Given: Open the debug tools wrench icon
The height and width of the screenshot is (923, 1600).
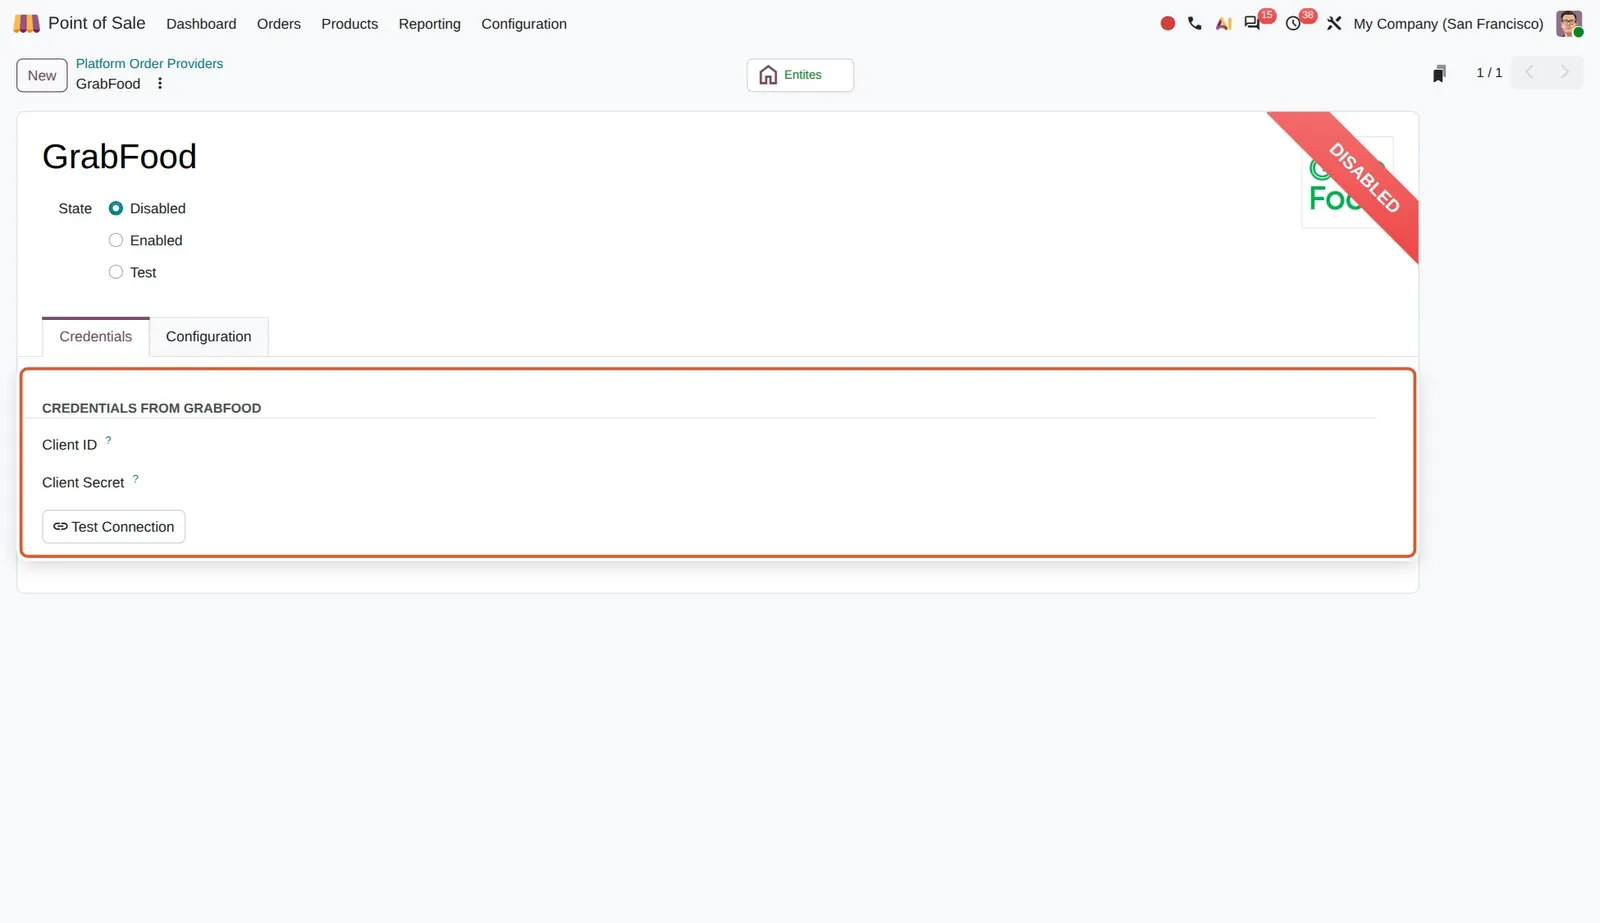Looking at the screenshot, I should click(1334, 23).
